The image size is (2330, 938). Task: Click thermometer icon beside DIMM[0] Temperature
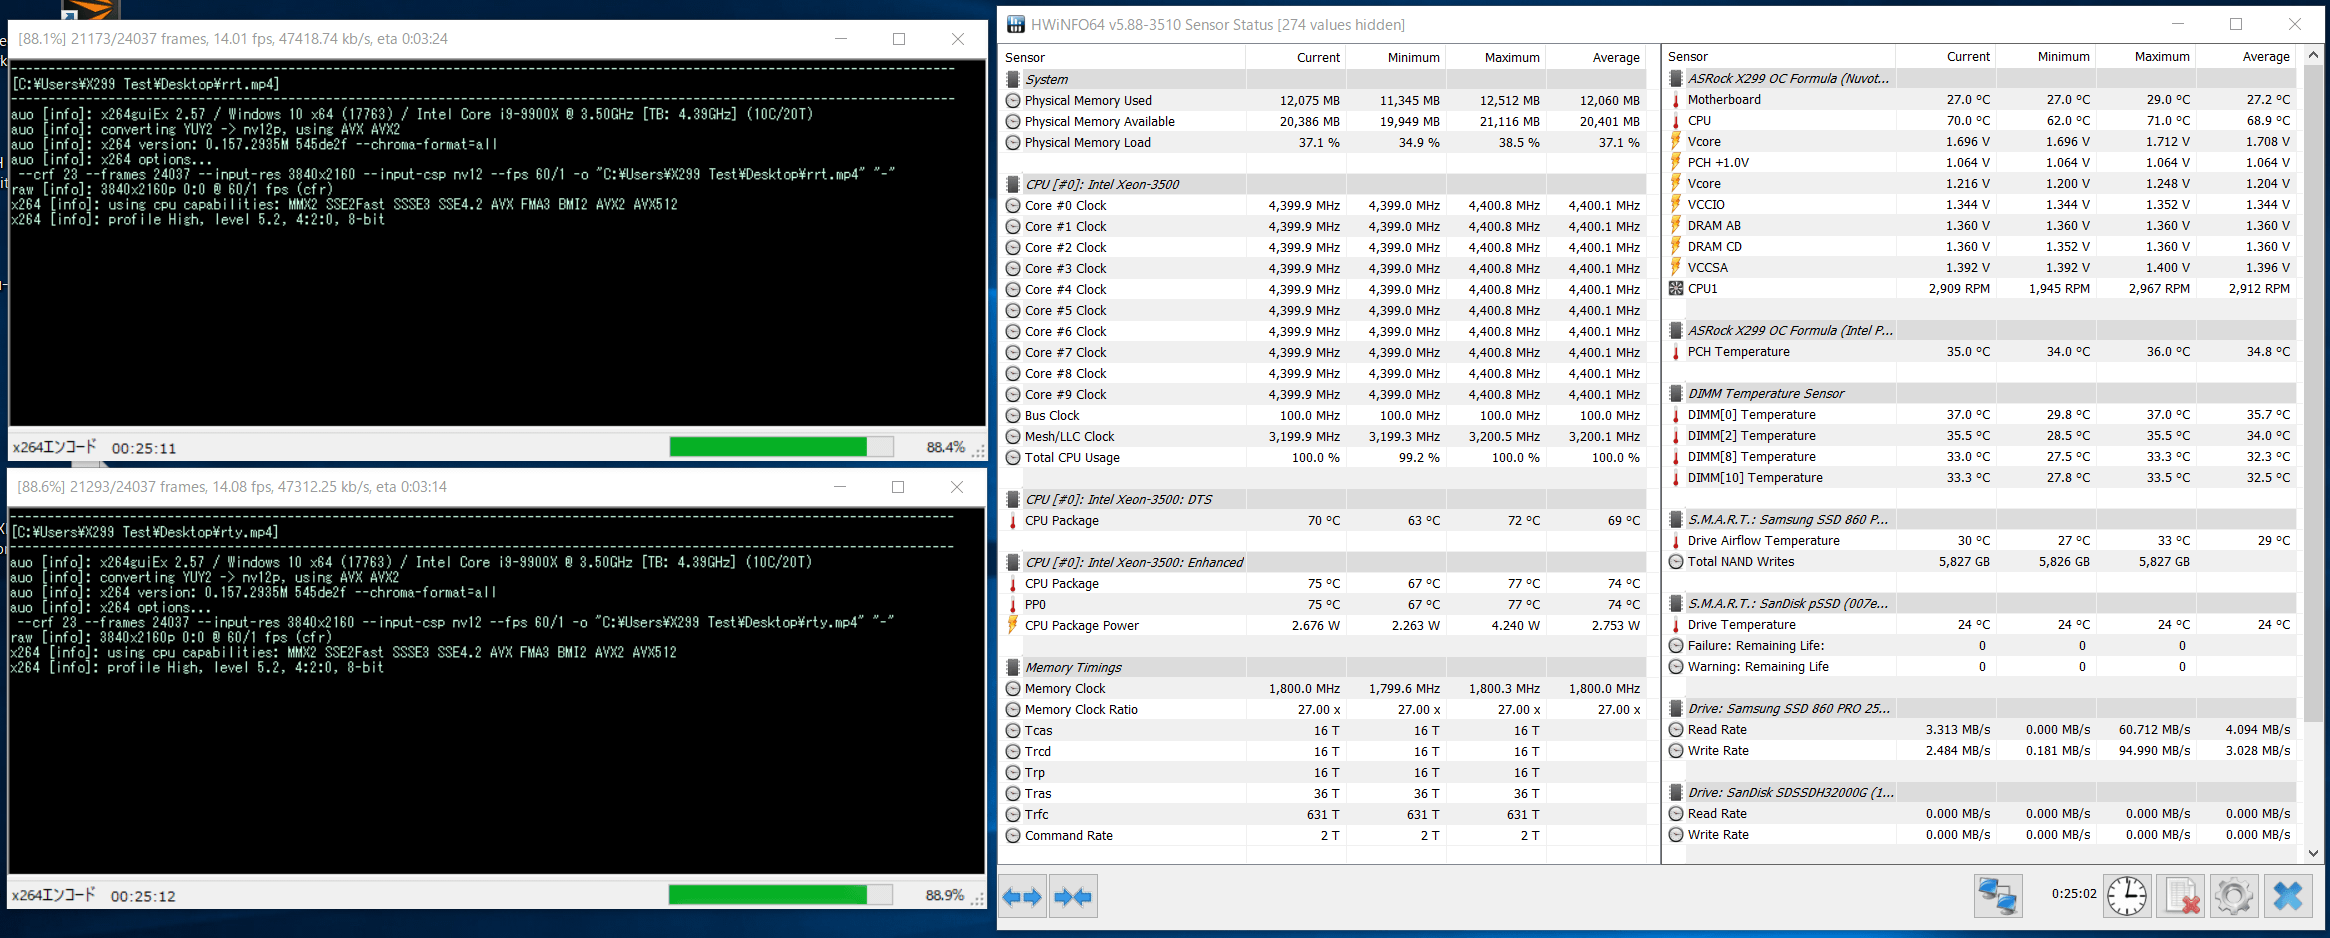point(1676,415)
